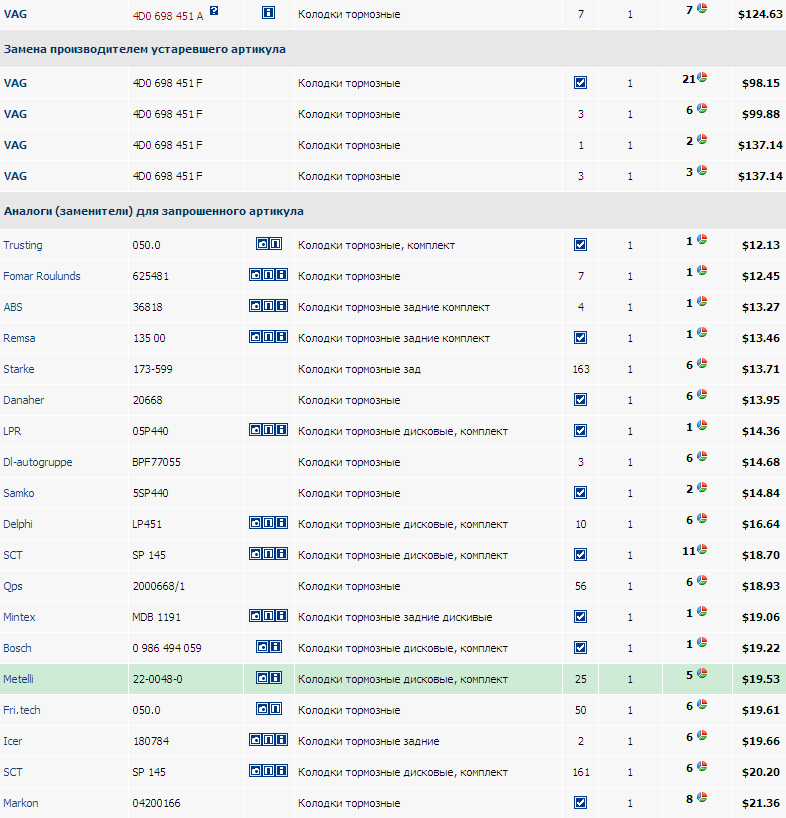
Task: Open the Fomar Roulunds brand link
Action: point(42,276)
